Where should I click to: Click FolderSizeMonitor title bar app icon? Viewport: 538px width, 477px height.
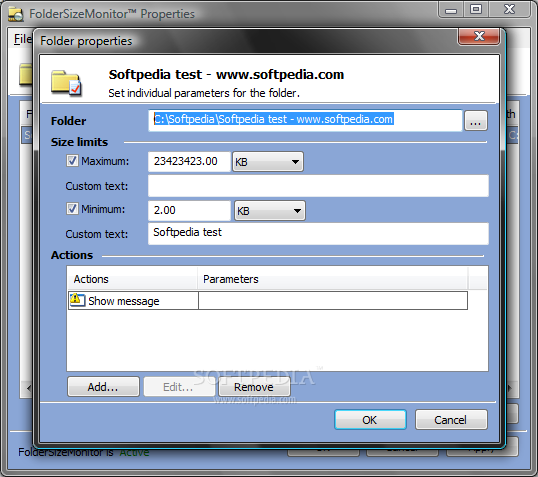tap(16, 14)
